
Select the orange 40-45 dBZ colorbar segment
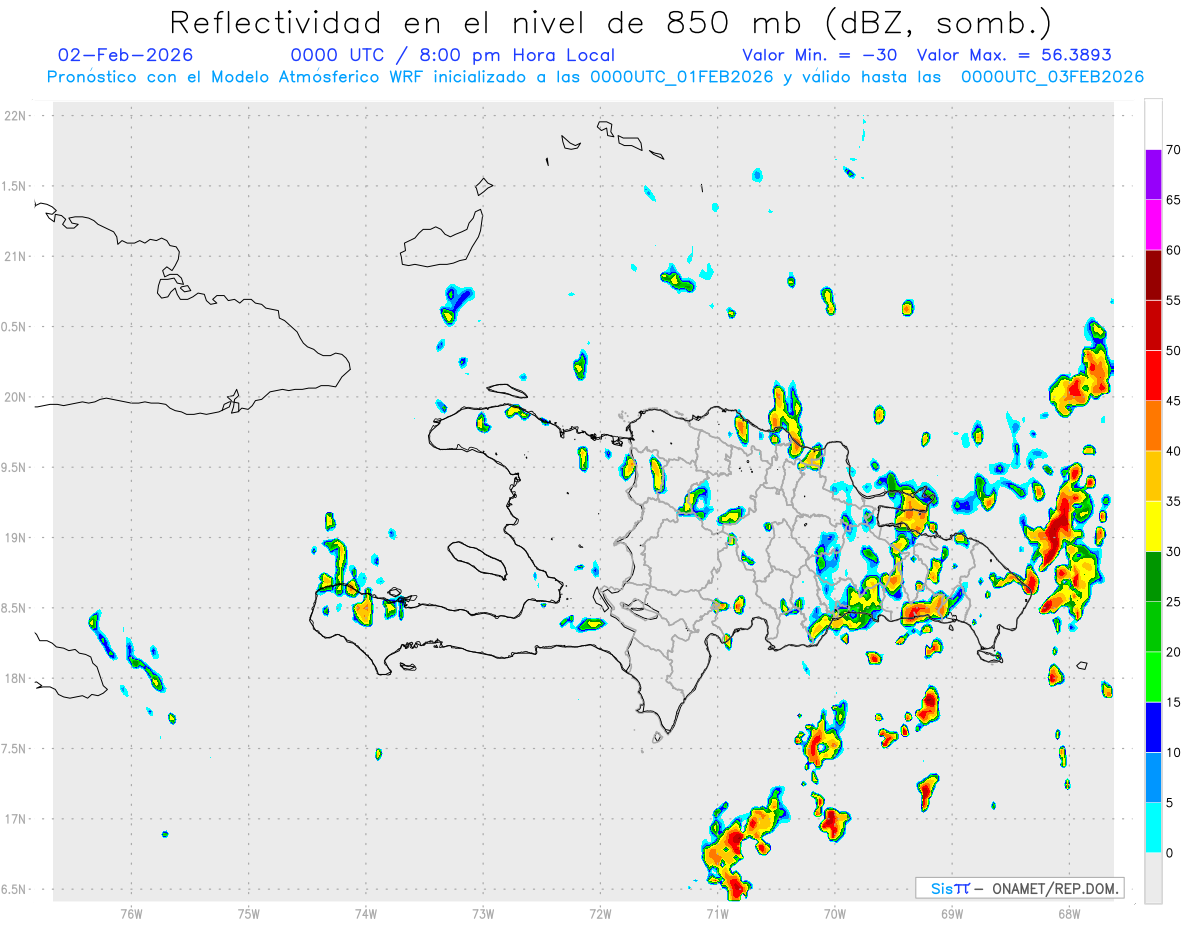pyautogui.click(x=1153, y=426)
